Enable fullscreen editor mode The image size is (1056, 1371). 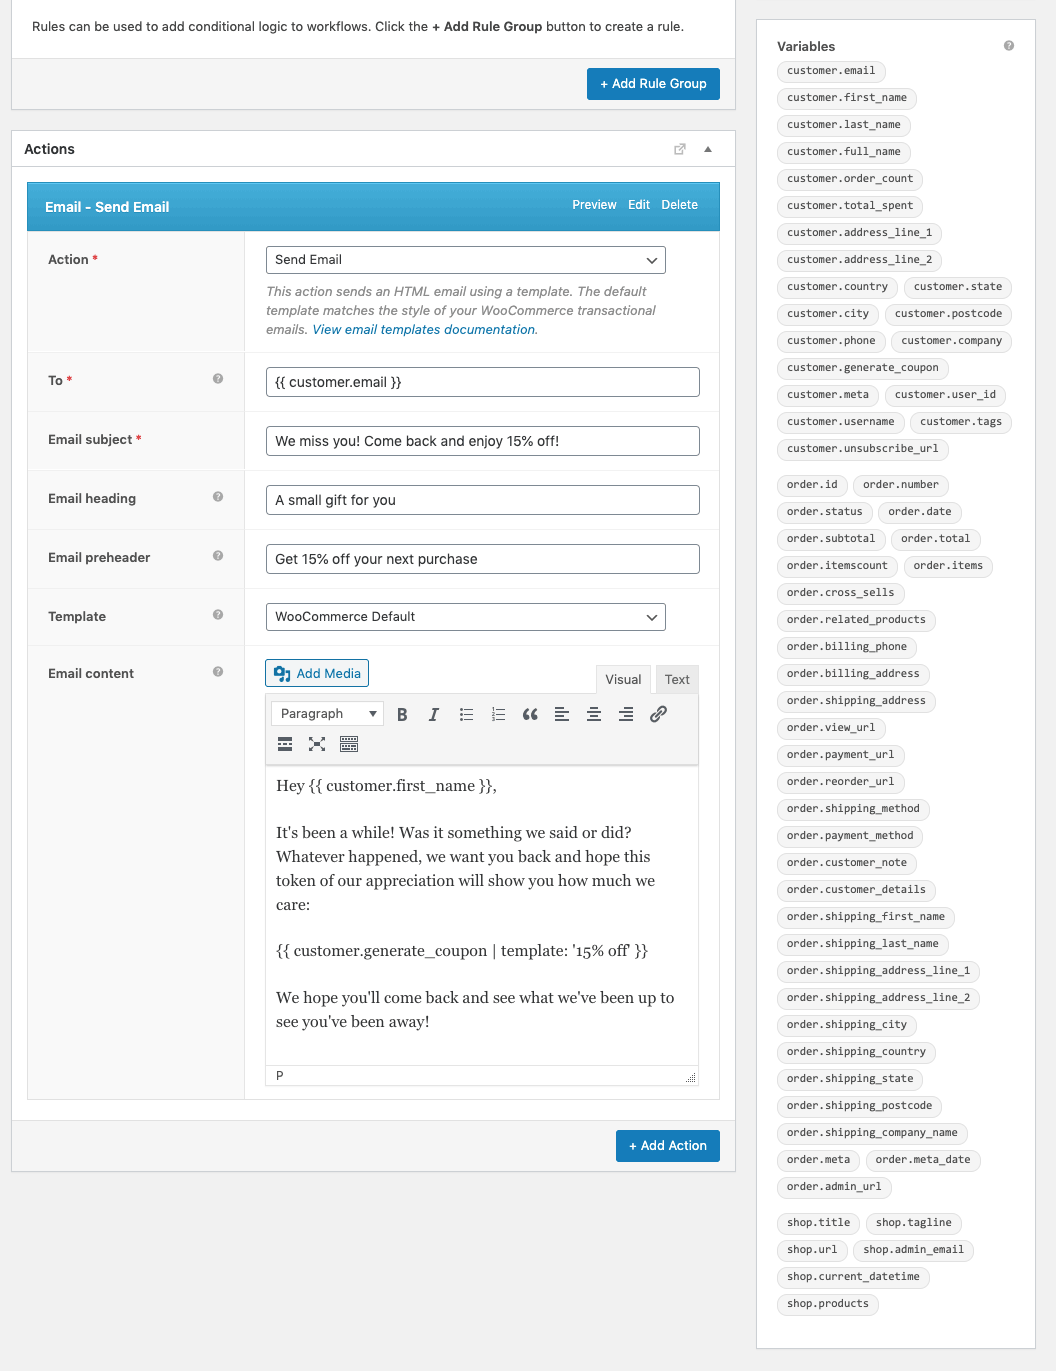pyautogui.click(x=317, y=744)
